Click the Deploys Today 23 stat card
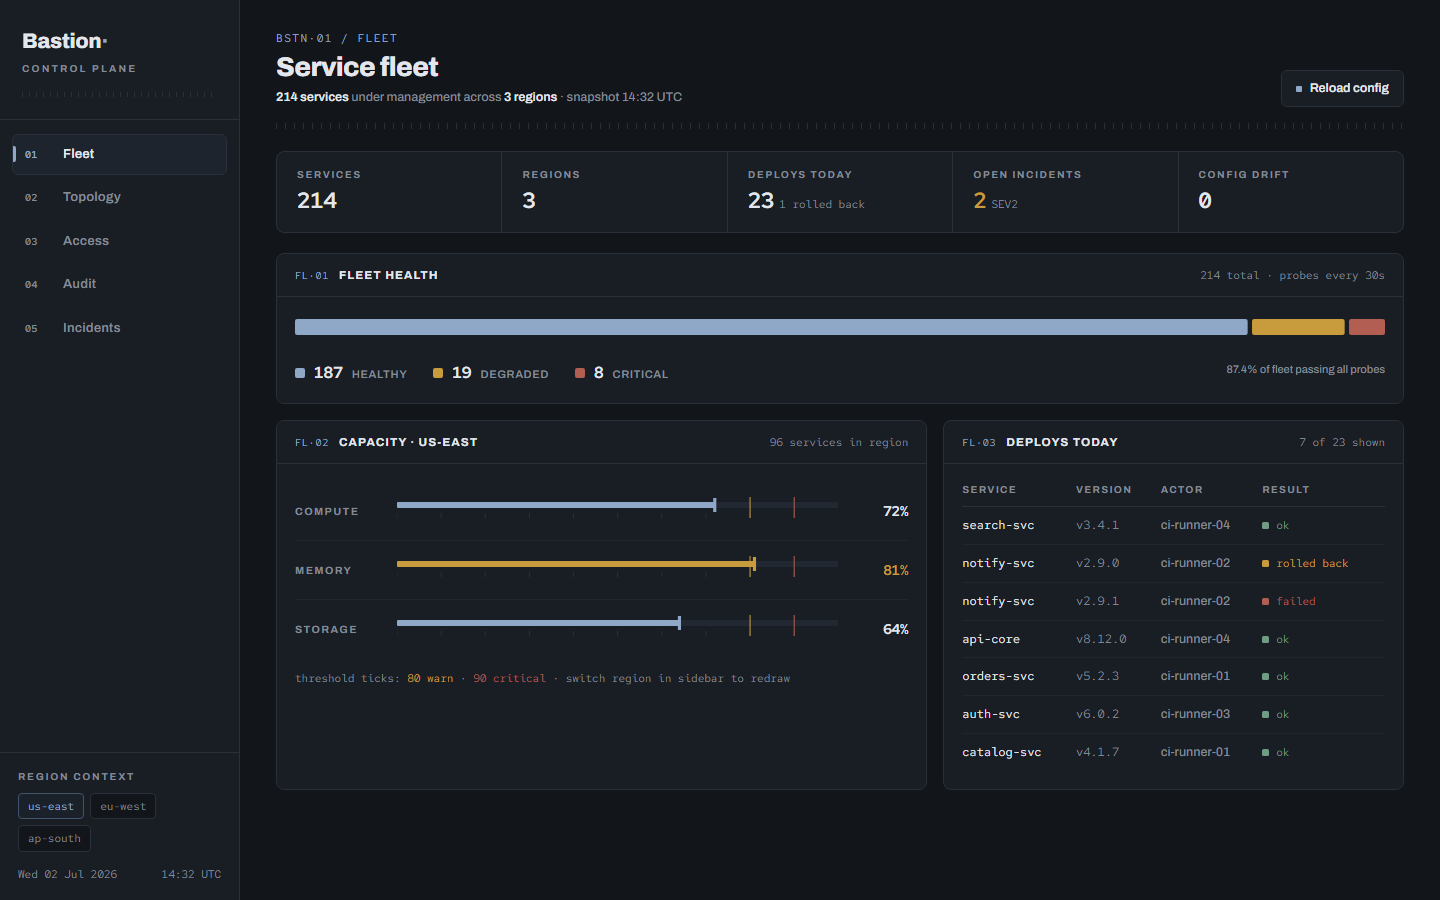This screenshot has width=1440, height=900. [840, 192]
